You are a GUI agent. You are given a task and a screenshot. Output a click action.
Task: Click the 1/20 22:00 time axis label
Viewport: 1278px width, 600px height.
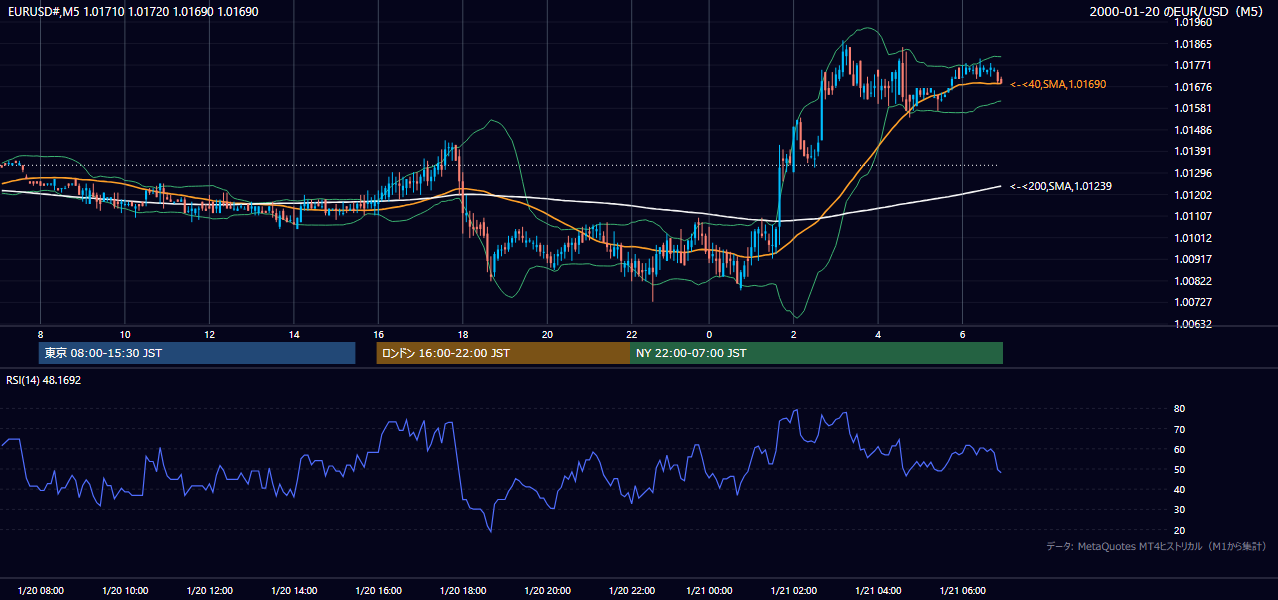point(632,591)
